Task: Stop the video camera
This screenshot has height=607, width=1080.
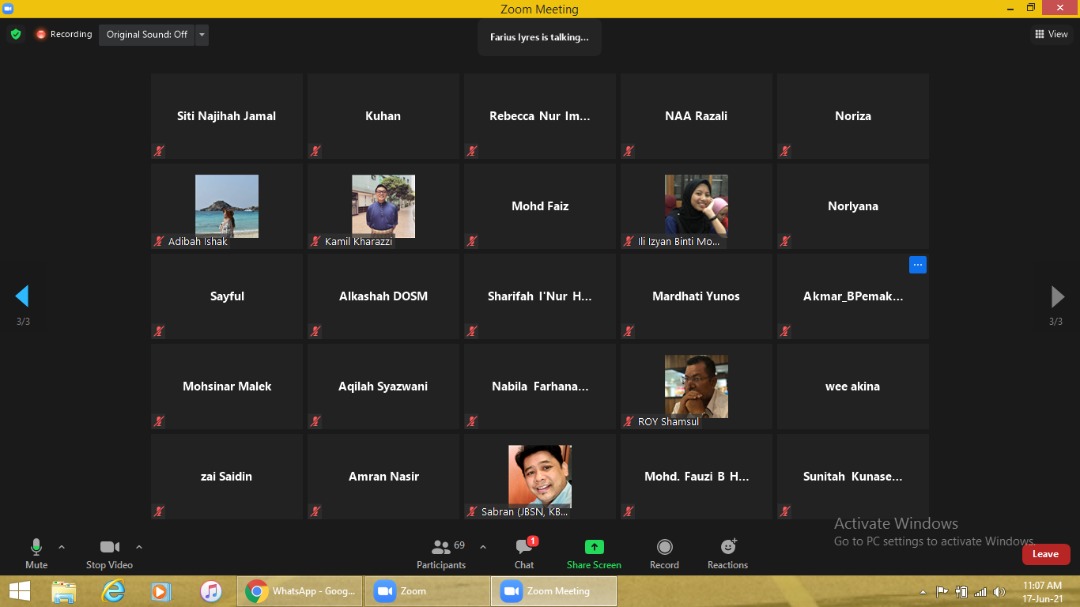Action: [x=110, y=552]
